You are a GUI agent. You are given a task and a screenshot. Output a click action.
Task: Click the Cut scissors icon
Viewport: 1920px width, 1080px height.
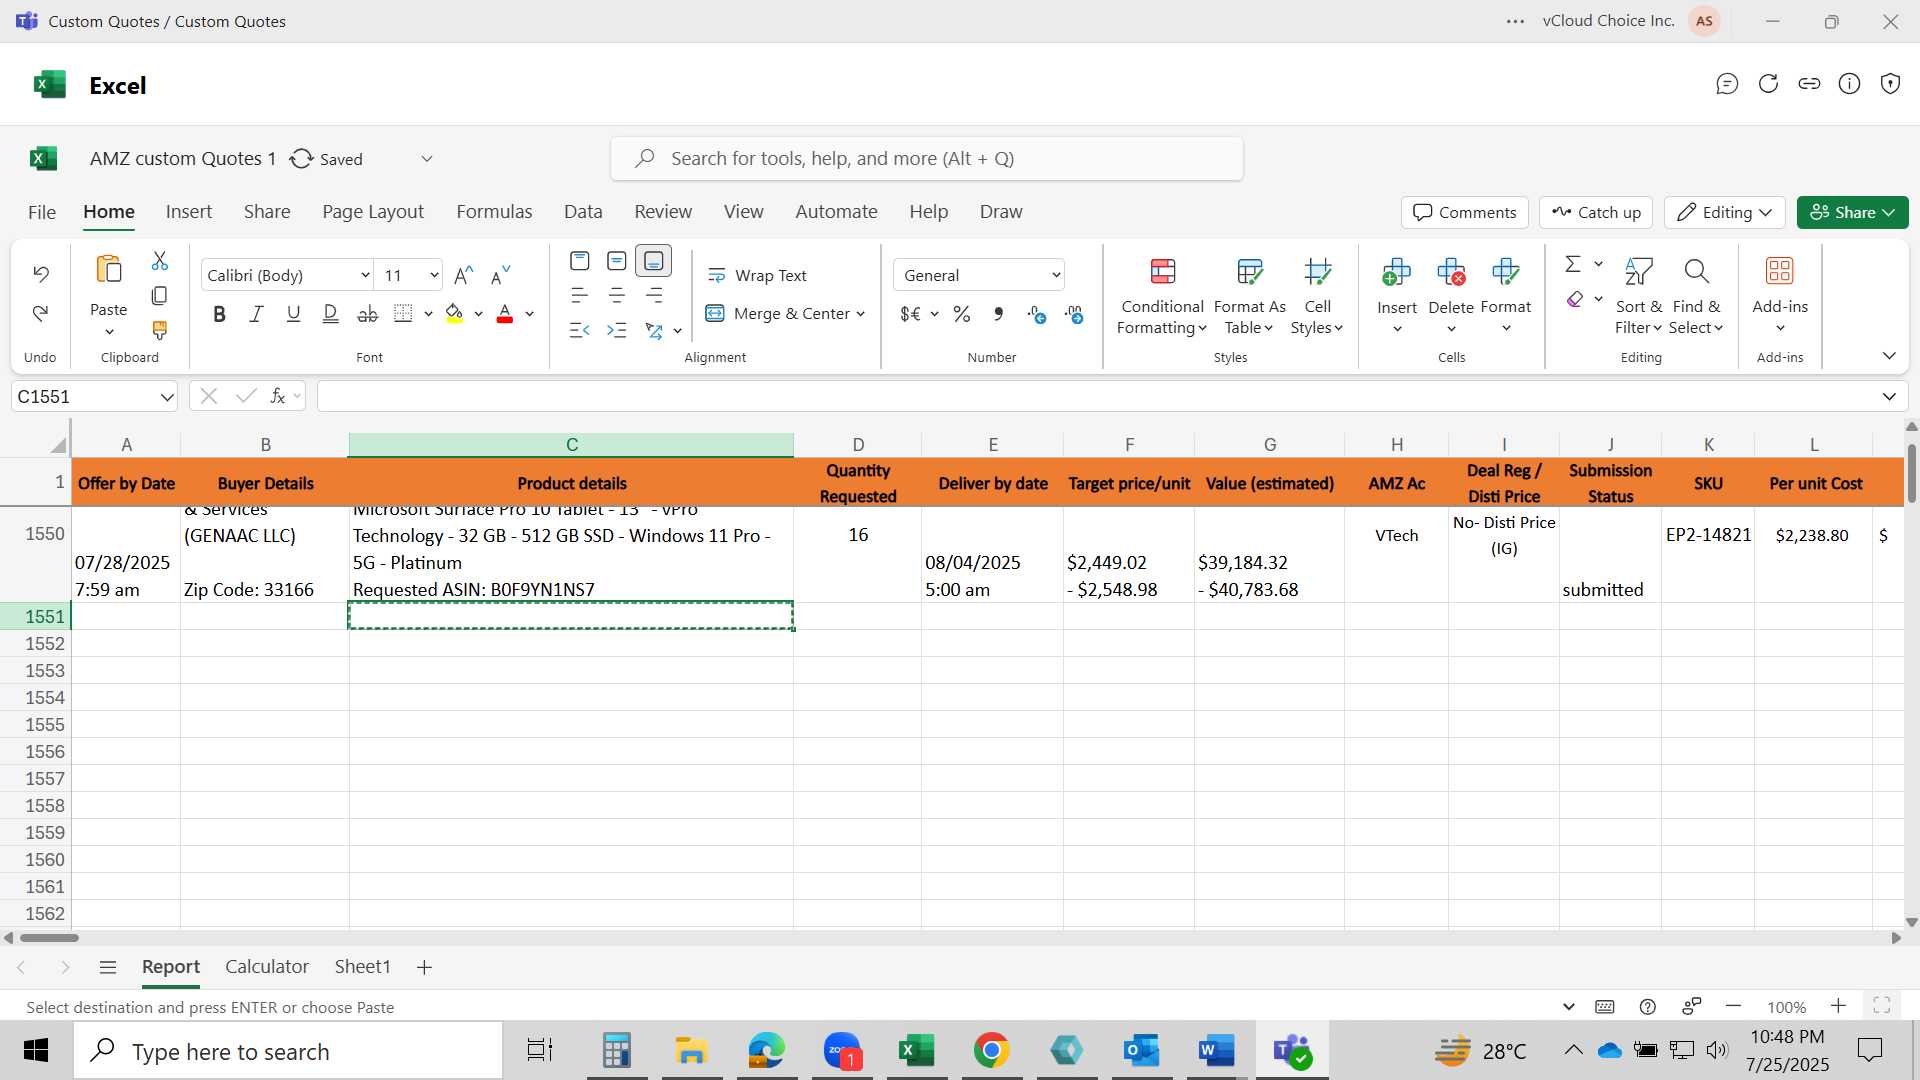point(159,261)
